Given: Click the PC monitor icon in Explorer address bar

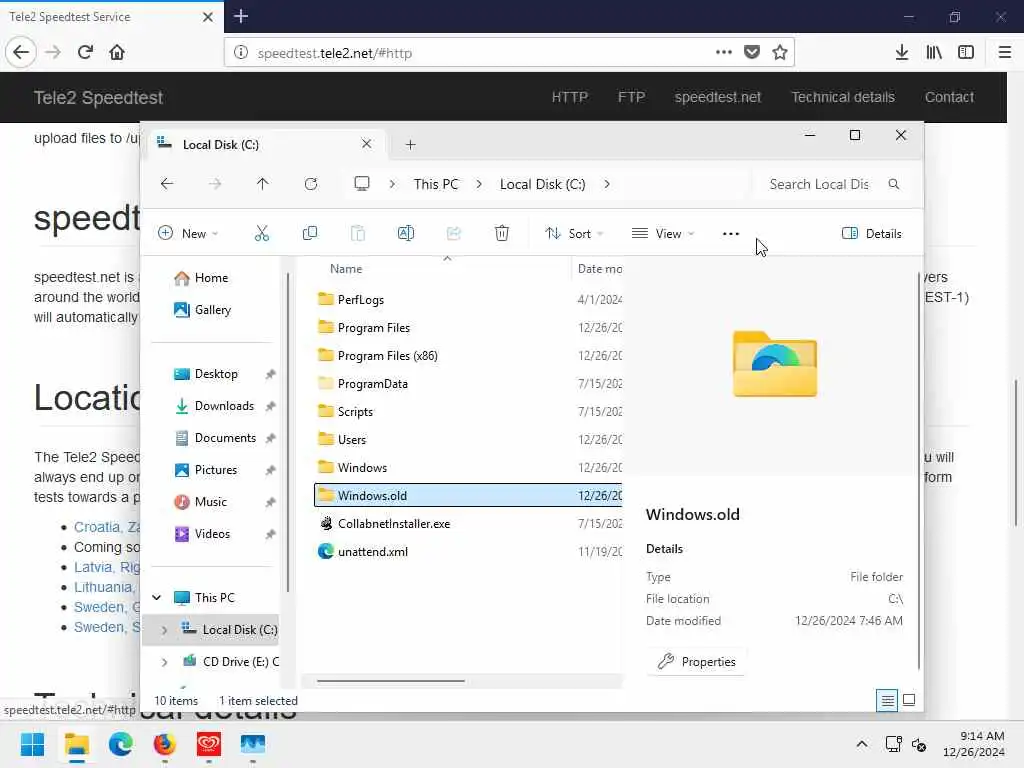Looking at the screenshot, I should [362, 184].
